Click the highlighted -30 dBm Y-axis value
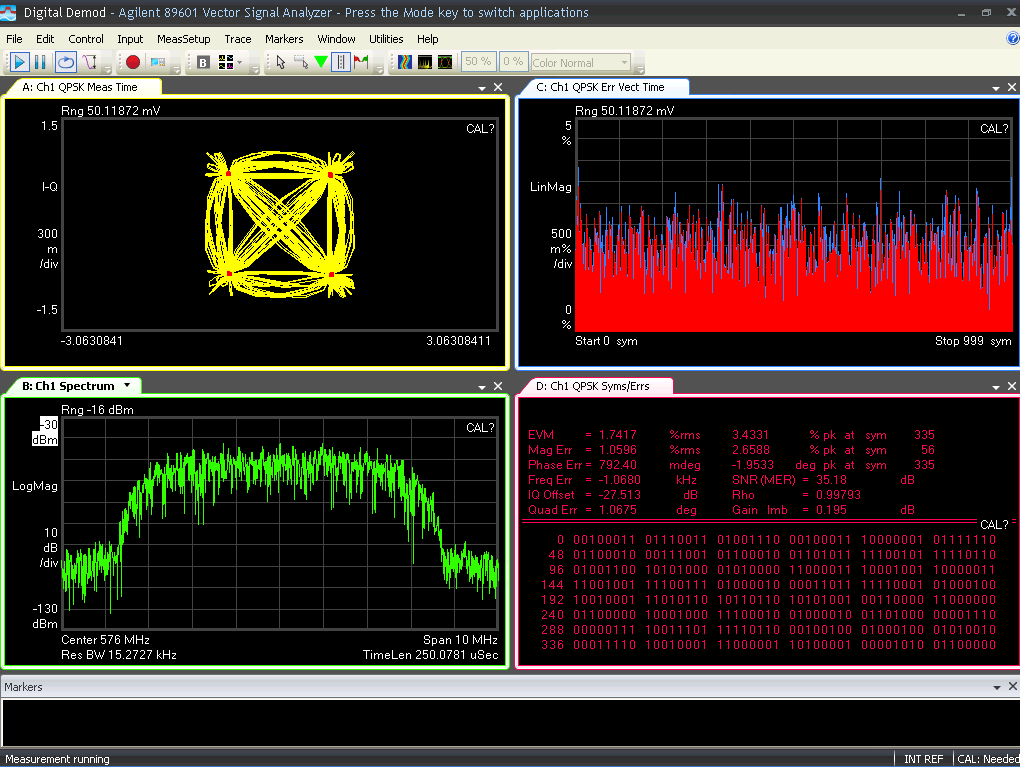The image size is (1020, 767). tap(45, 432)
